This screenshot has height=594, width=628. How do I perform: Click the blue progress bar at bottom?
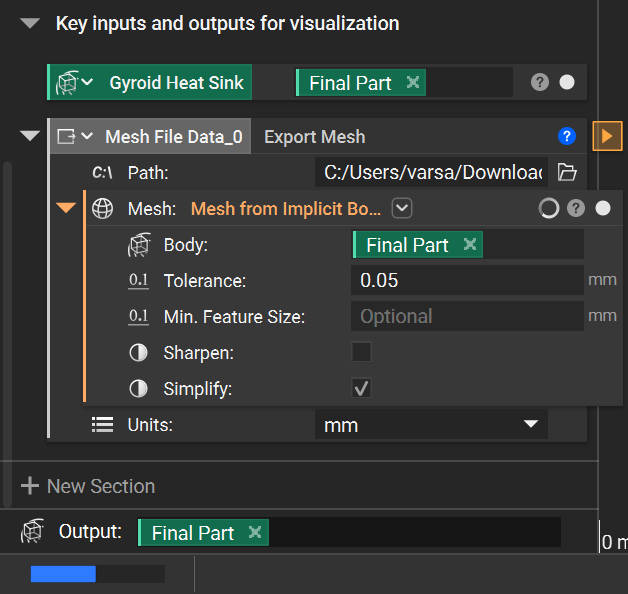pos(63,574)
